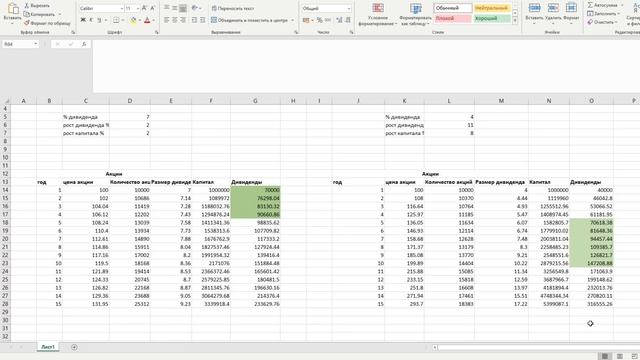
Task: Apply the Обычный cell style
Action: (x=453, y=8)
